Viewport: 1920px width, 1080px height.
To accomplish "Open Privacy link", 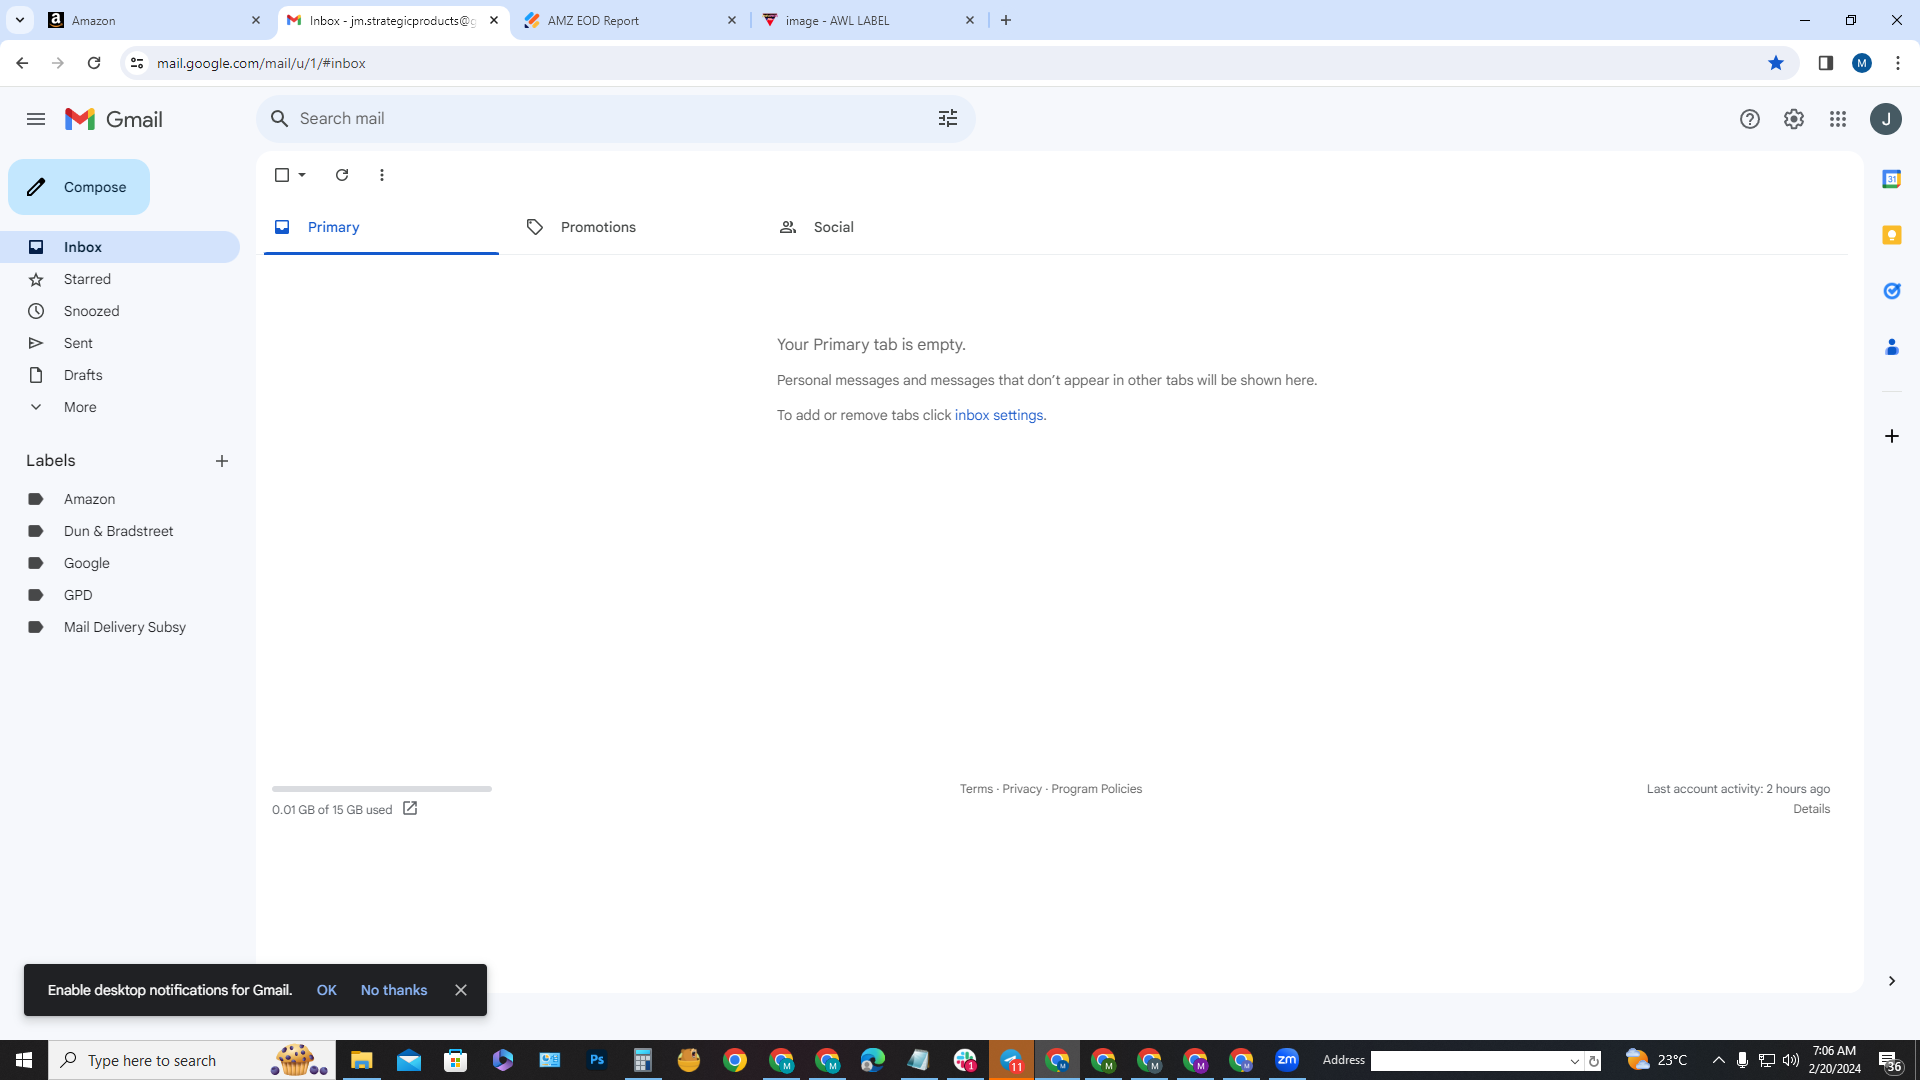I will (1022, 789).
